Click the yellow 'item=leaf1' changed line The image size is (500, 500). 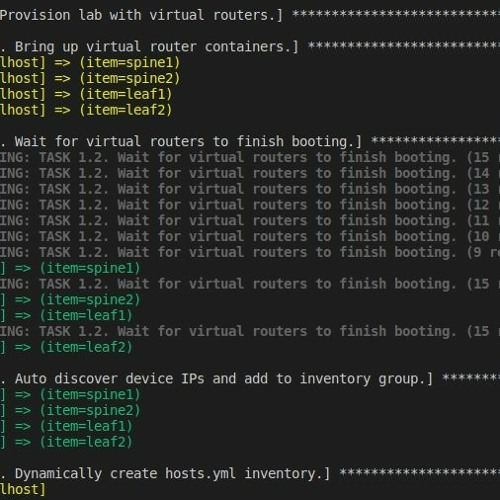[x=86, y=94]
